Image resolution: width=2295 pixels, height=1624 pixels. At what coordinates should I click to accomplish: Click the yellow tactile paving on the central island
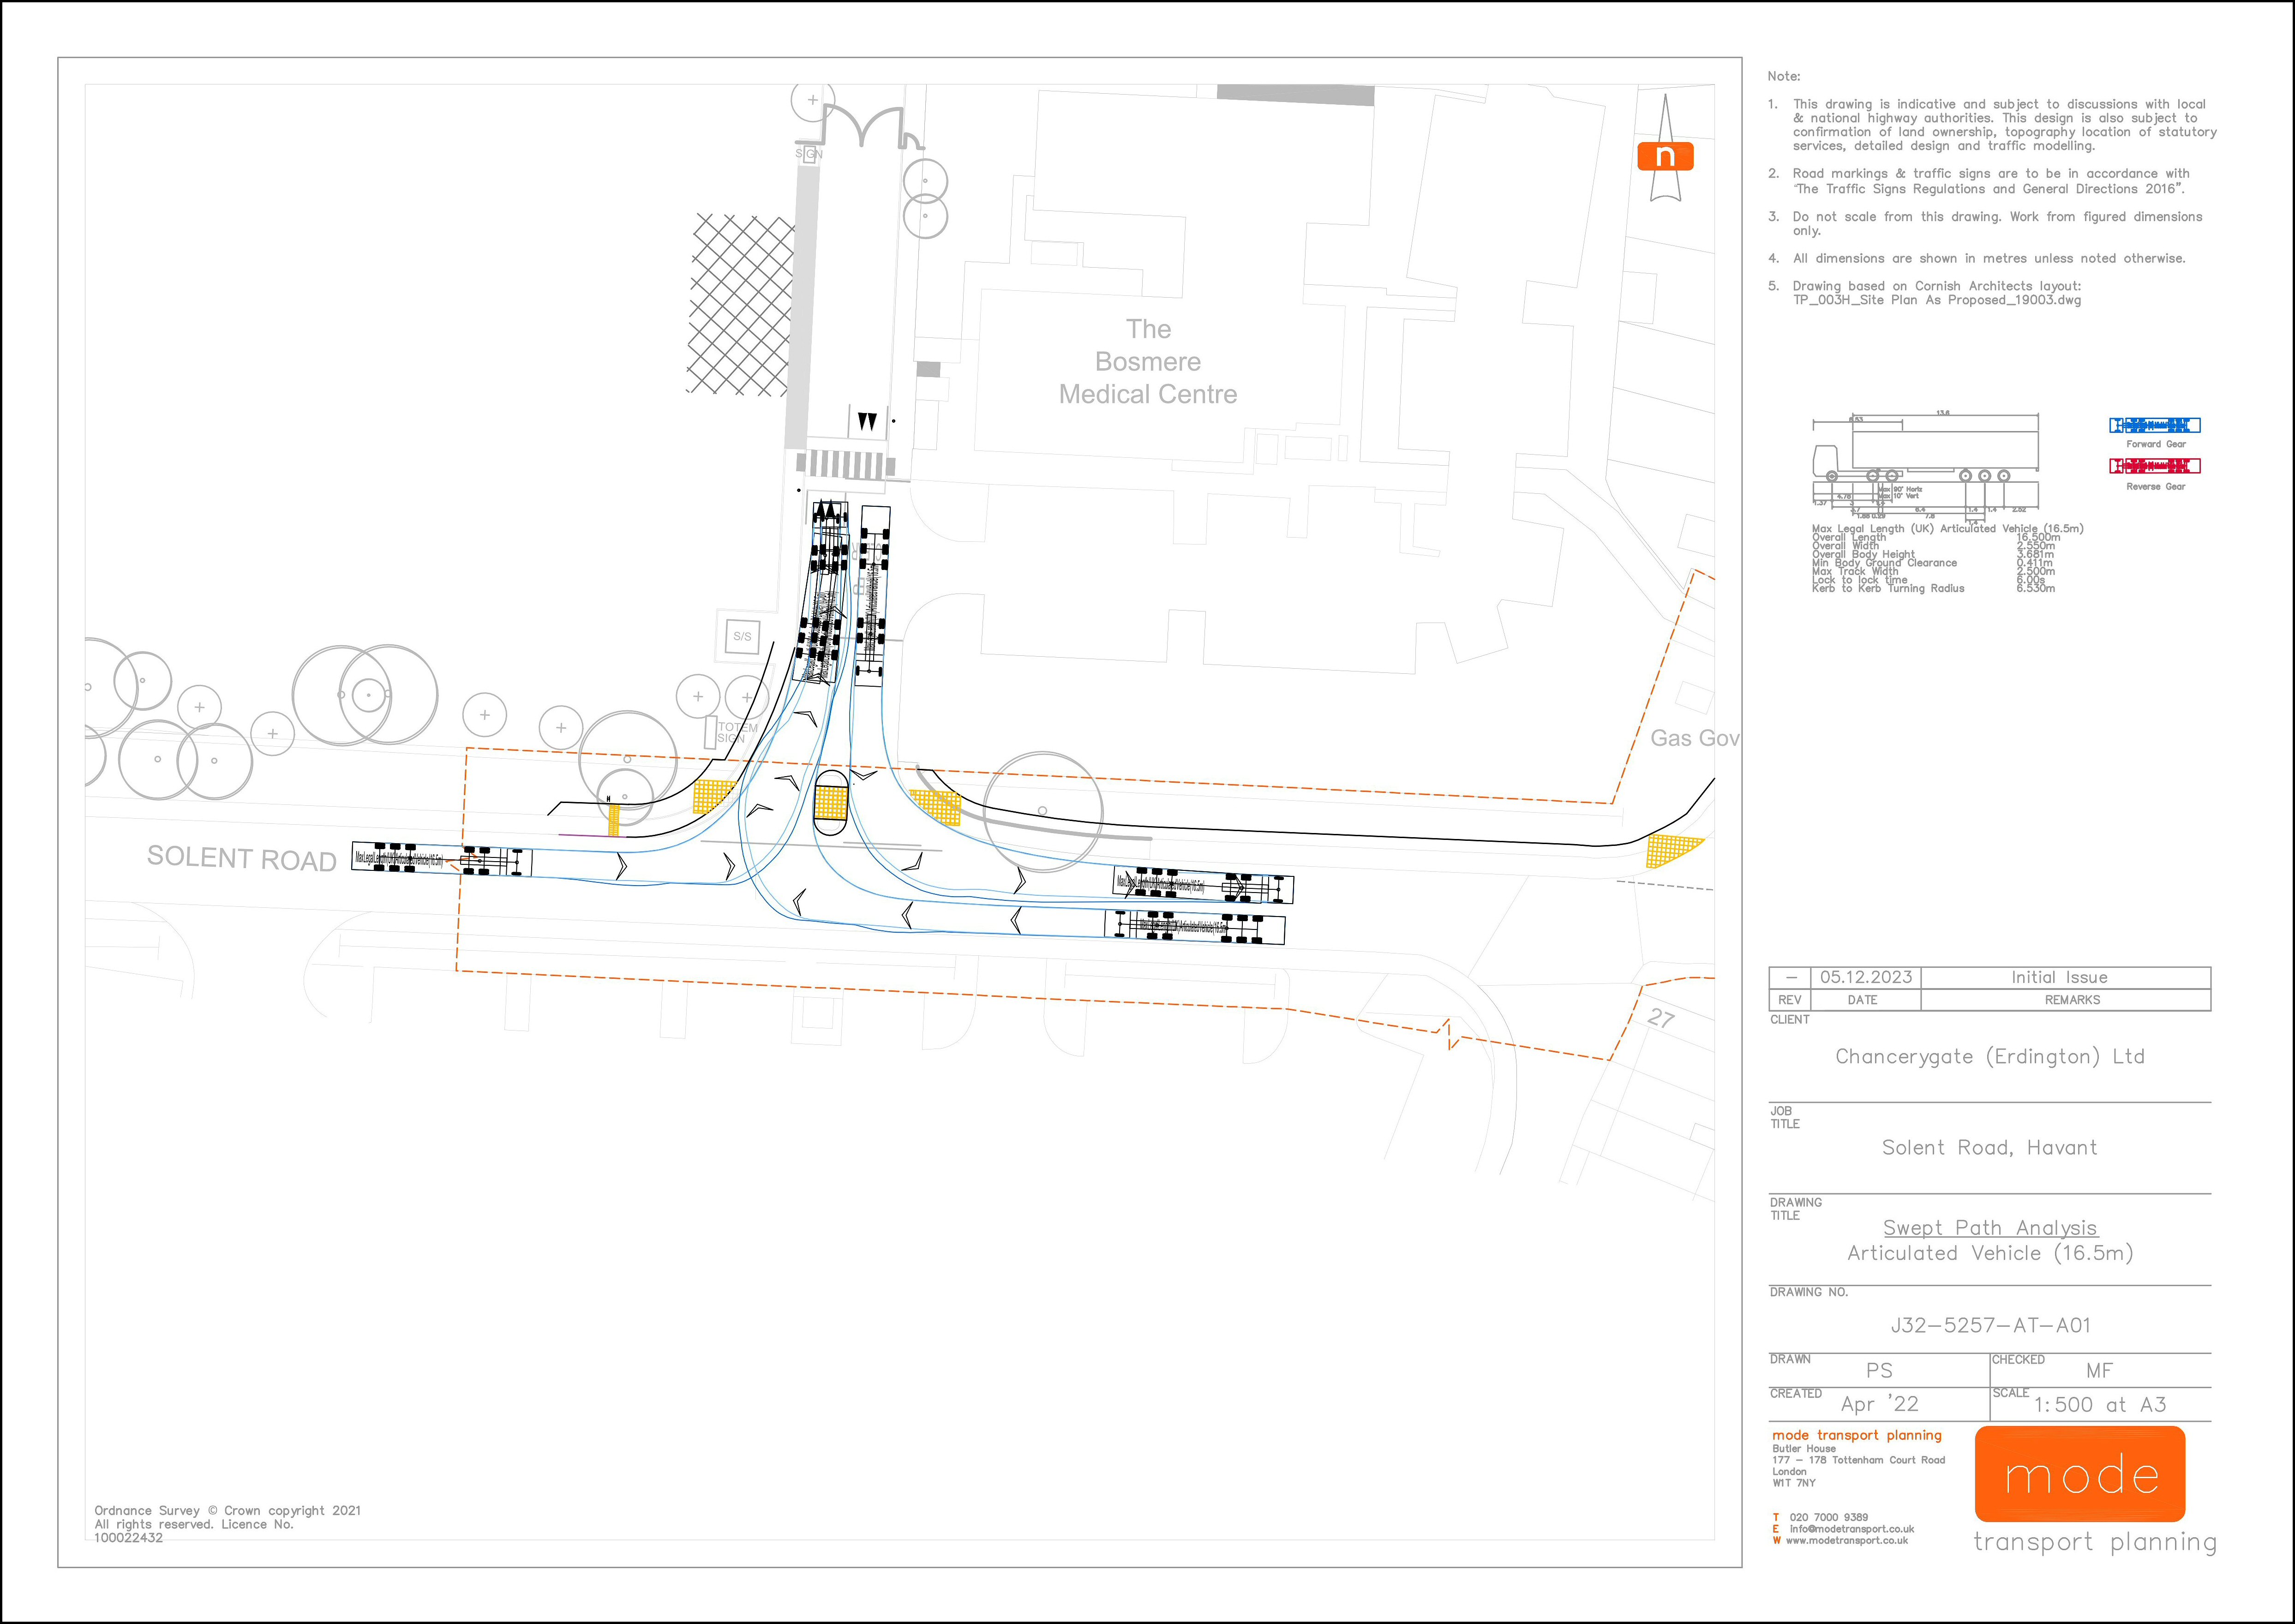831,803
